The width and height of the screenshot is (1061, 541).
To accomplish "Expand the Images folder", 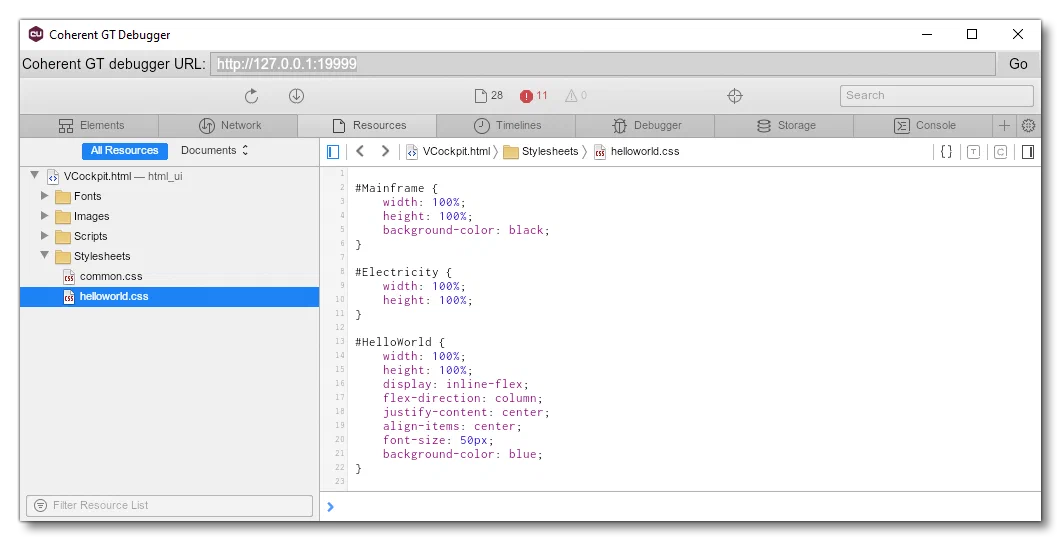I will pos(45,216).
